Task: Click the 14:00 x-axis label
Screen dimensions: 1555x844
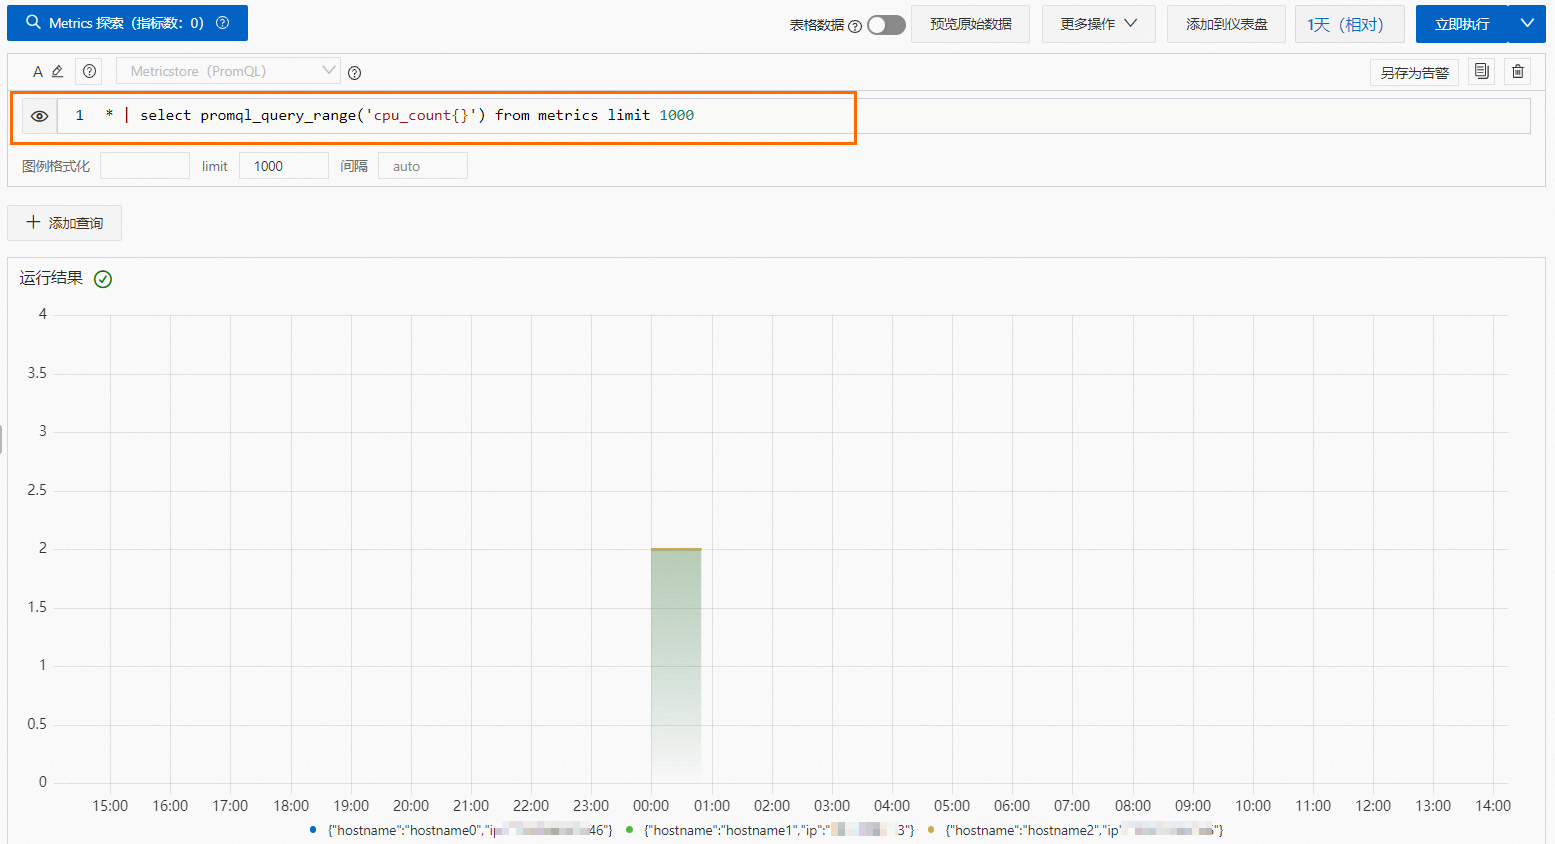Action: click(1493, 806)
